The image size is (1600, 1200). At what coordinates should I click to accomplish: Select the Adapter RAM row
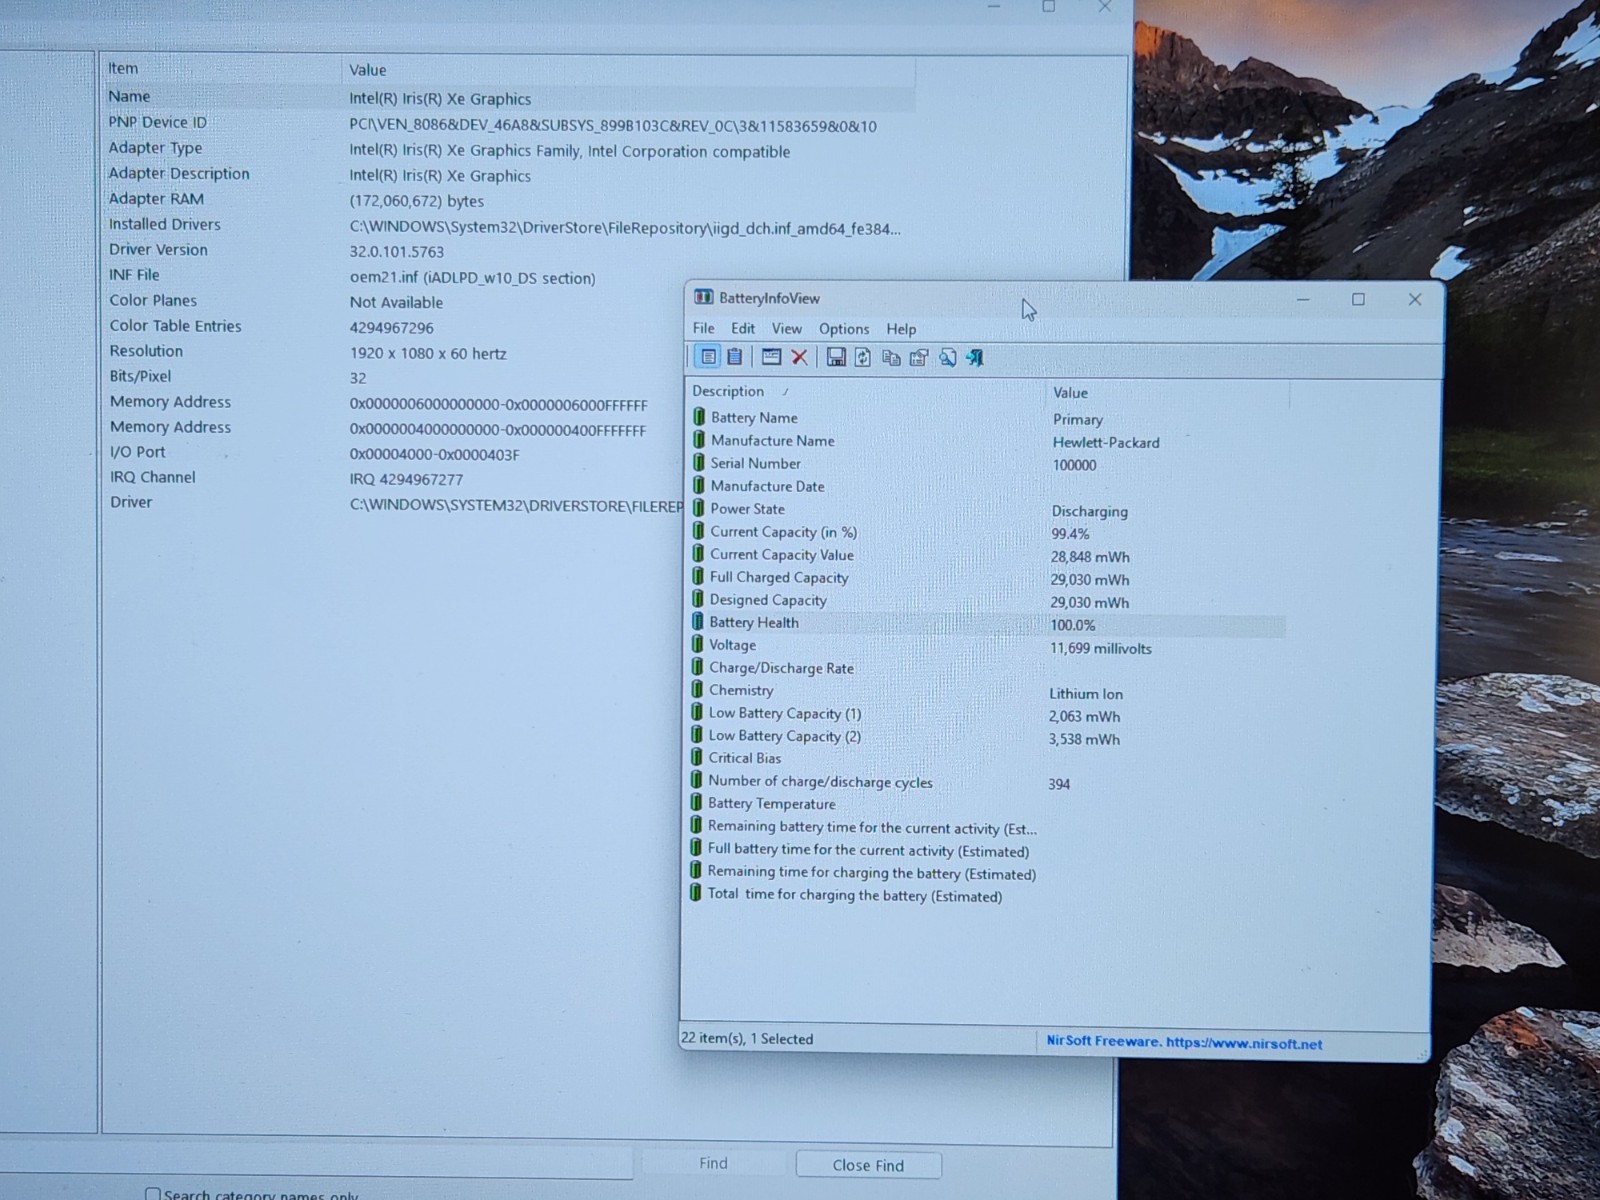pos(509,199)
